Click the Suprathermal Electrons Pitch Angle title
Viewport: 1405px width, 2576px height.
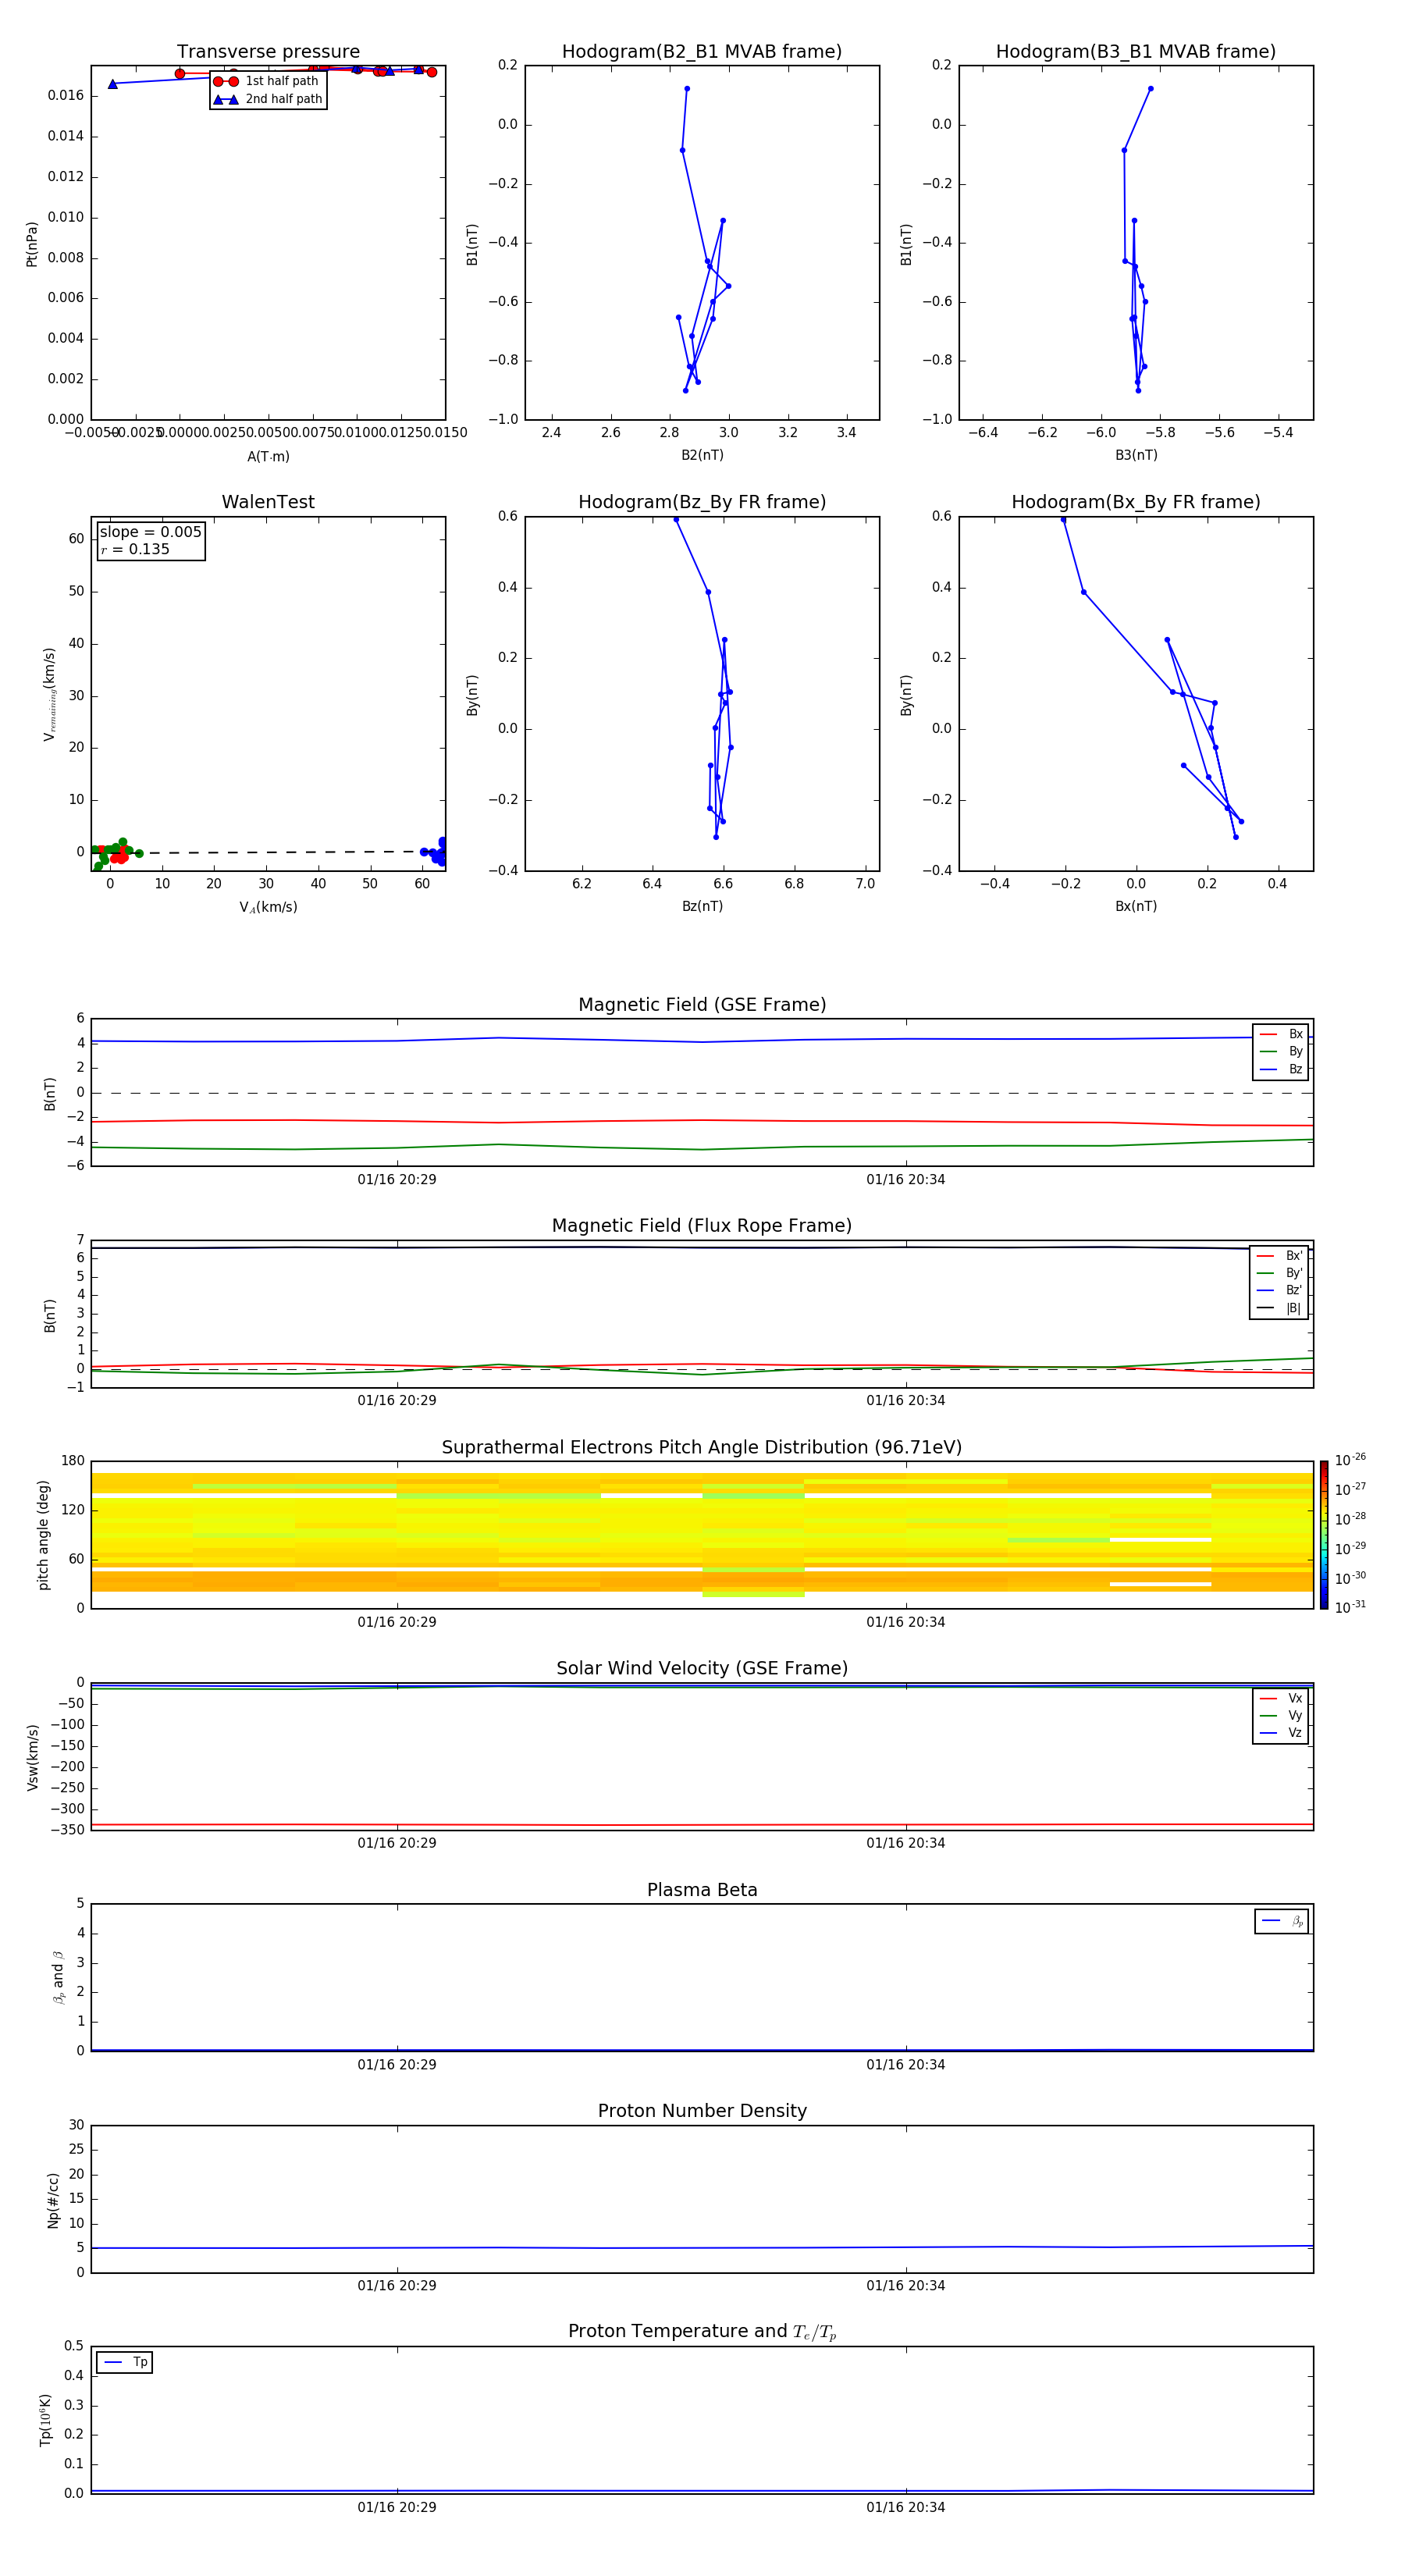[702, 1448]
